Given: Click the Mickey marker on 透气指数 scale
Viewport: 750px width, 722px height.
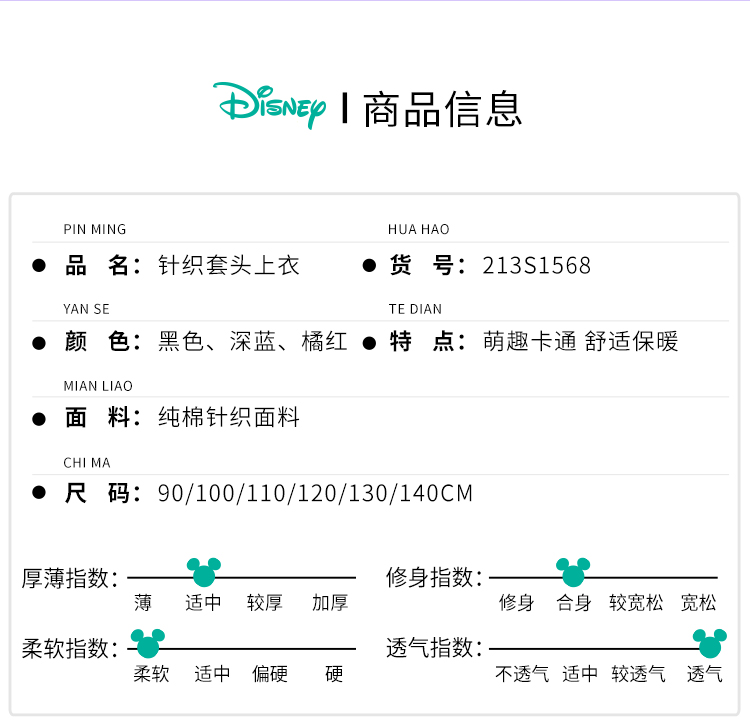Looking at the screenshot, I should (x=710, y=643).
